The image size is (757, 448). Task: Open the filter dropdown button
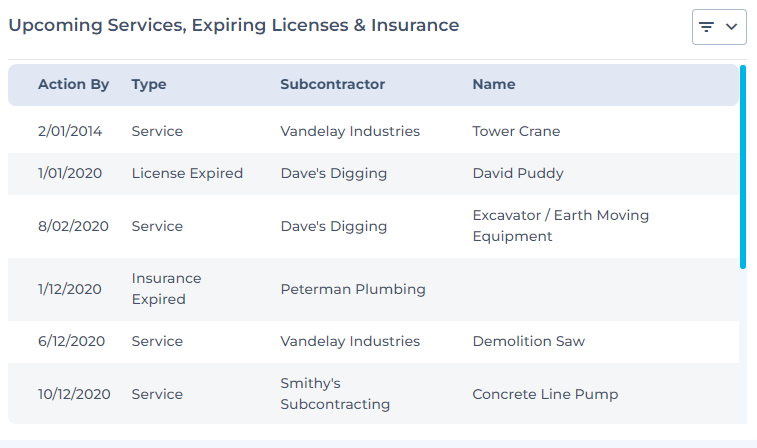point(719,27)
